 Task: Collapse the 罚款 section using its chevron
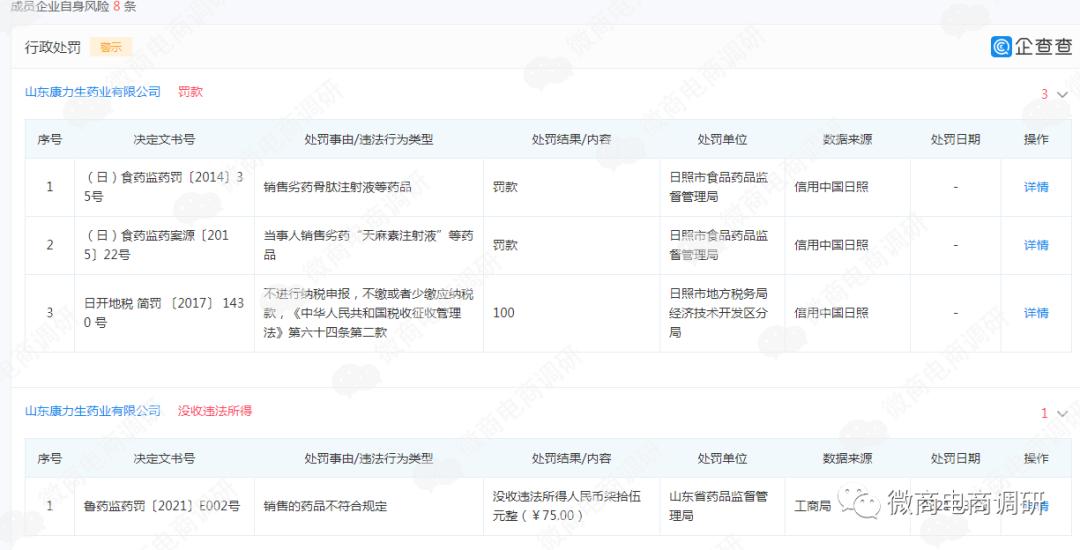(x=1061, y=94)
